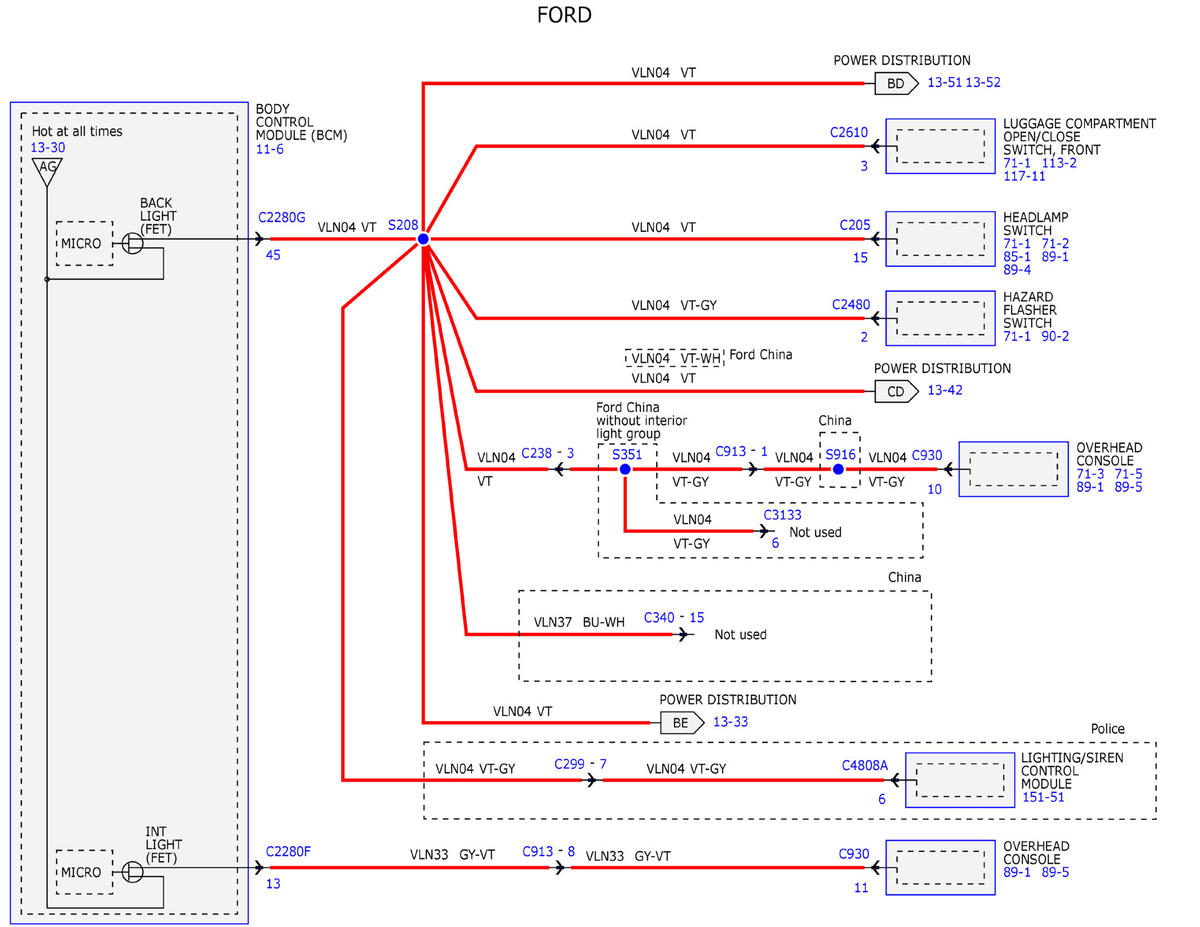This screenshot has height=927, width=1200.
Task: Follow the 13-52 page reference
Action: pos(983,83)
